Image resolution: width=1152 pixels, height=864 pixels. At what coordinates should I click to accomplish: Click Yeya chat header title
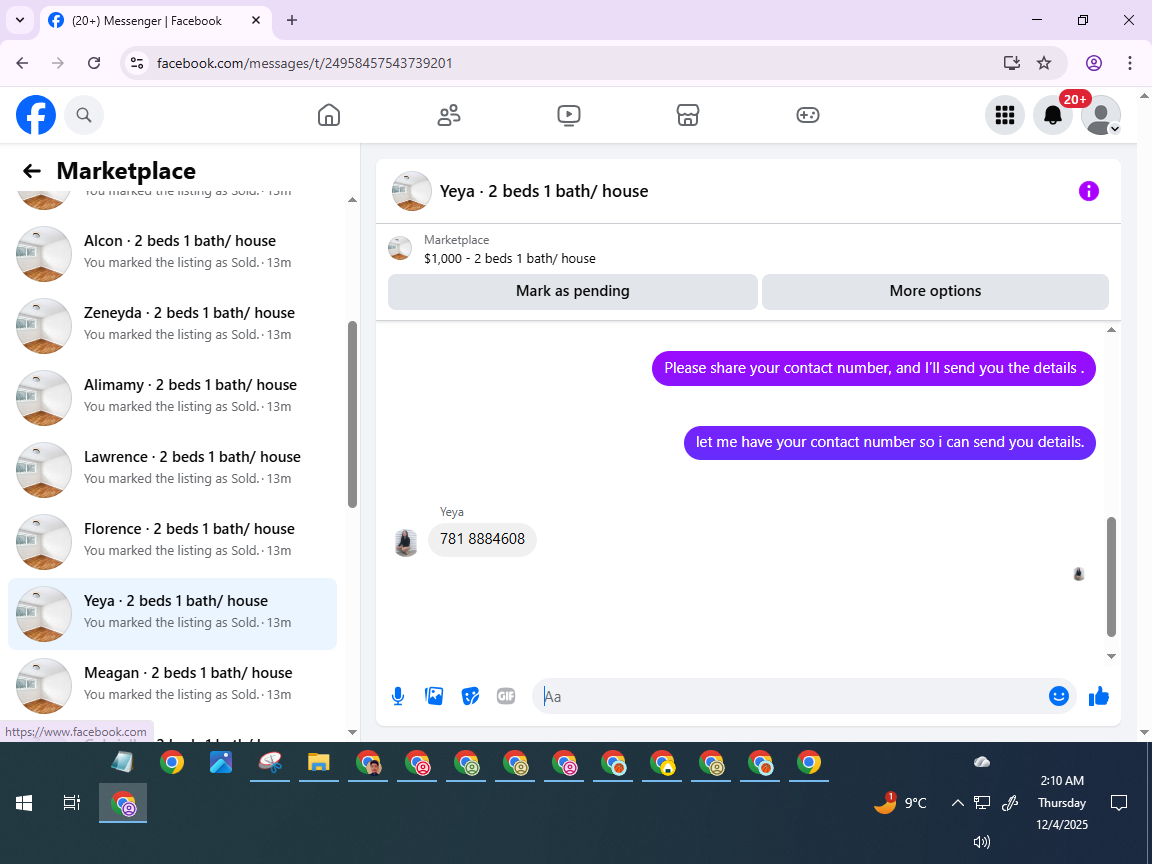[x=544, y=191]
